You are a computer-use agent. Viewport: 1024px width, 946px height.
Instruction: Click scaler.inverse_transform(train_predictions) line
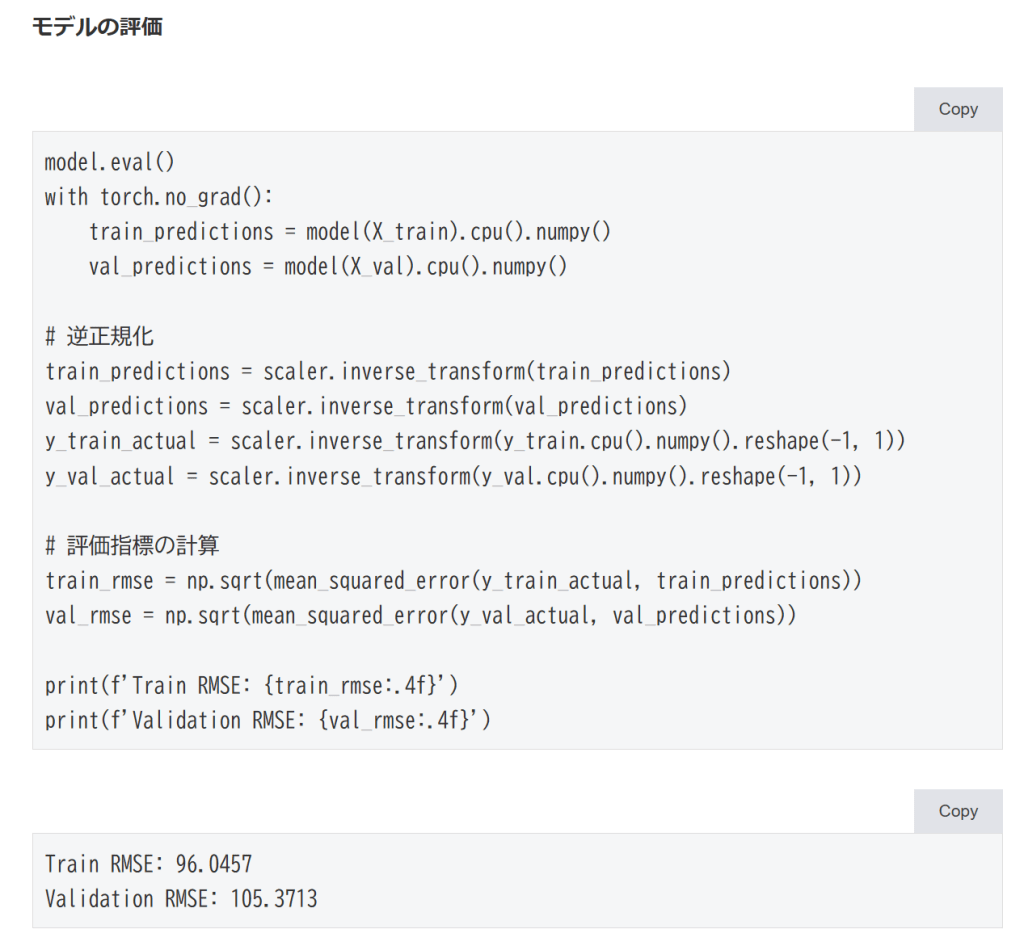[388, 372]
